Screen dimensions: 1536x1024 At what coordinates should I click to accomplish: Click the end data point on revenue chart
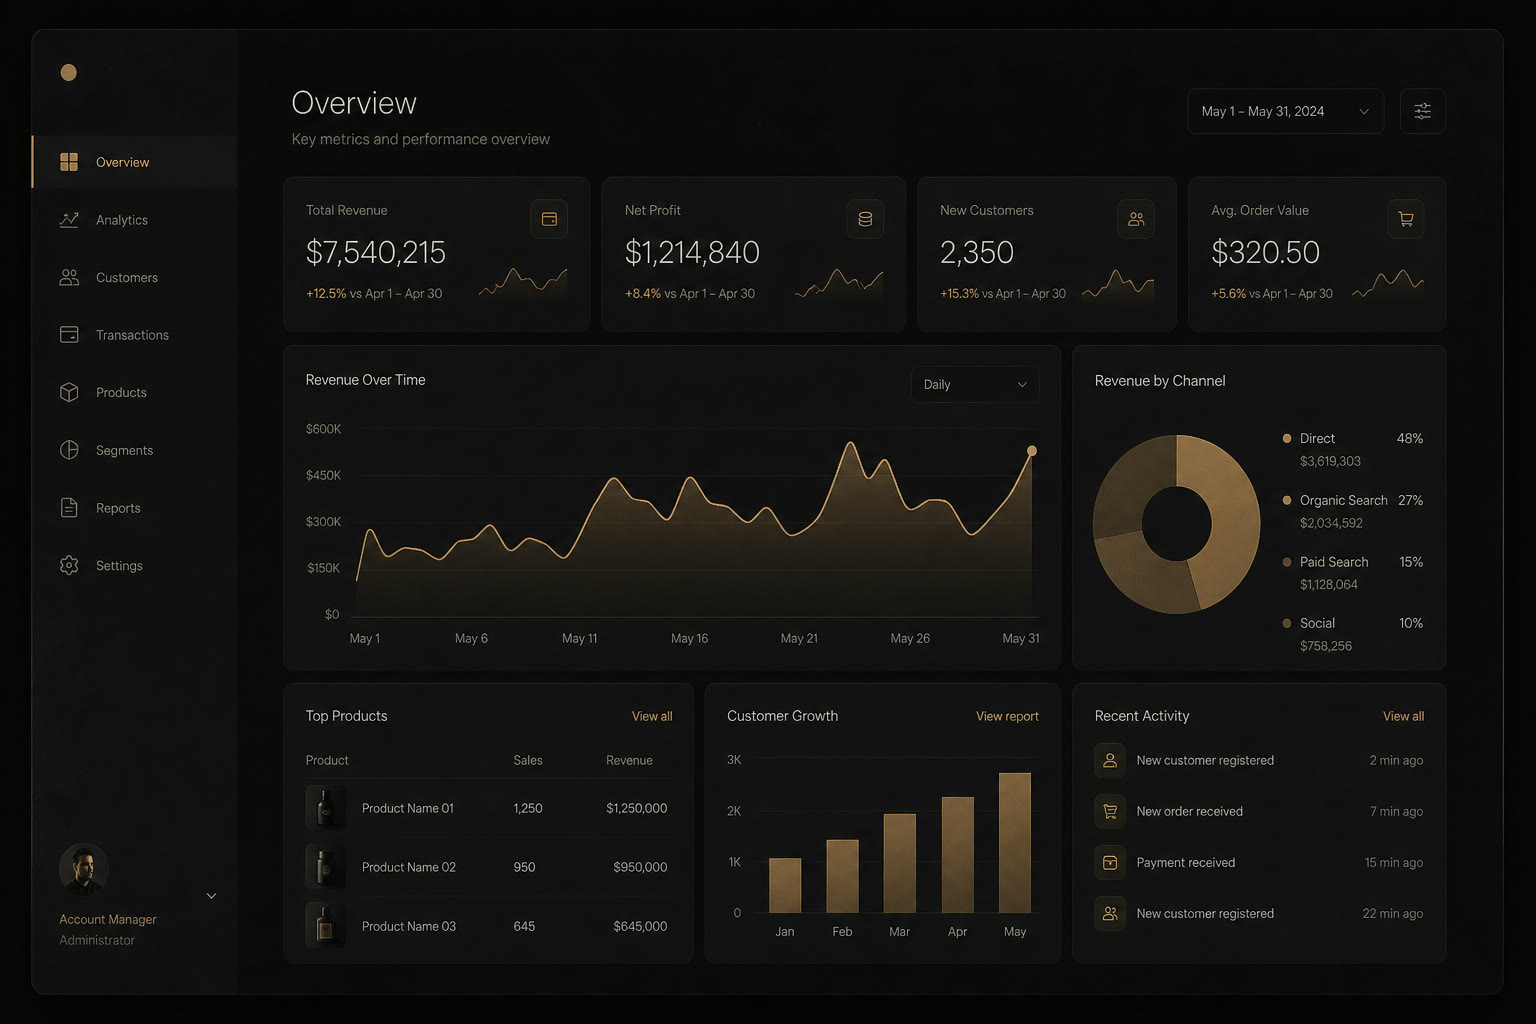pyautogui.click(x=1032, y=451)
